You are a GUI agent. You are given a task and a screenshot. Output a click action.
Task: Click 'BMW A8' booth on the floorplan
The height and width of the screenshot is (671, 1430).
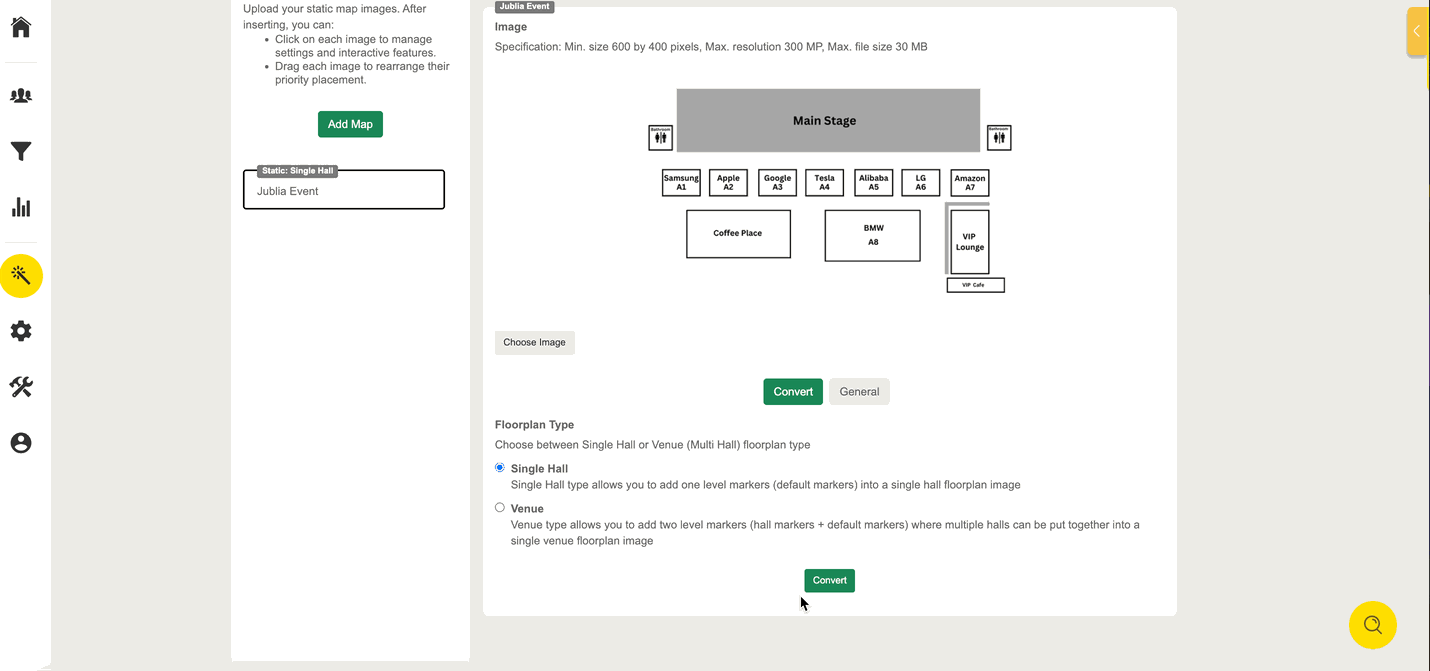872,236
